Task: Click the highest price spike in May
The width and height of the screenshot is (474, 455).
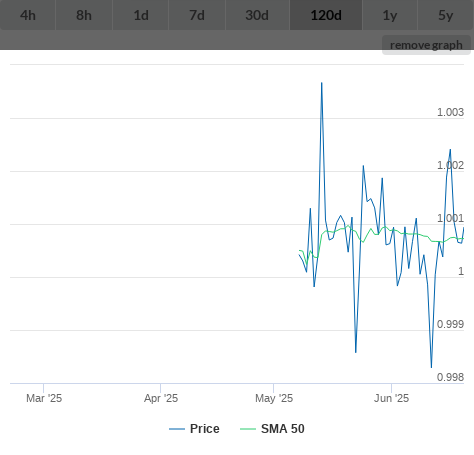Action: [x=322, y=83]
